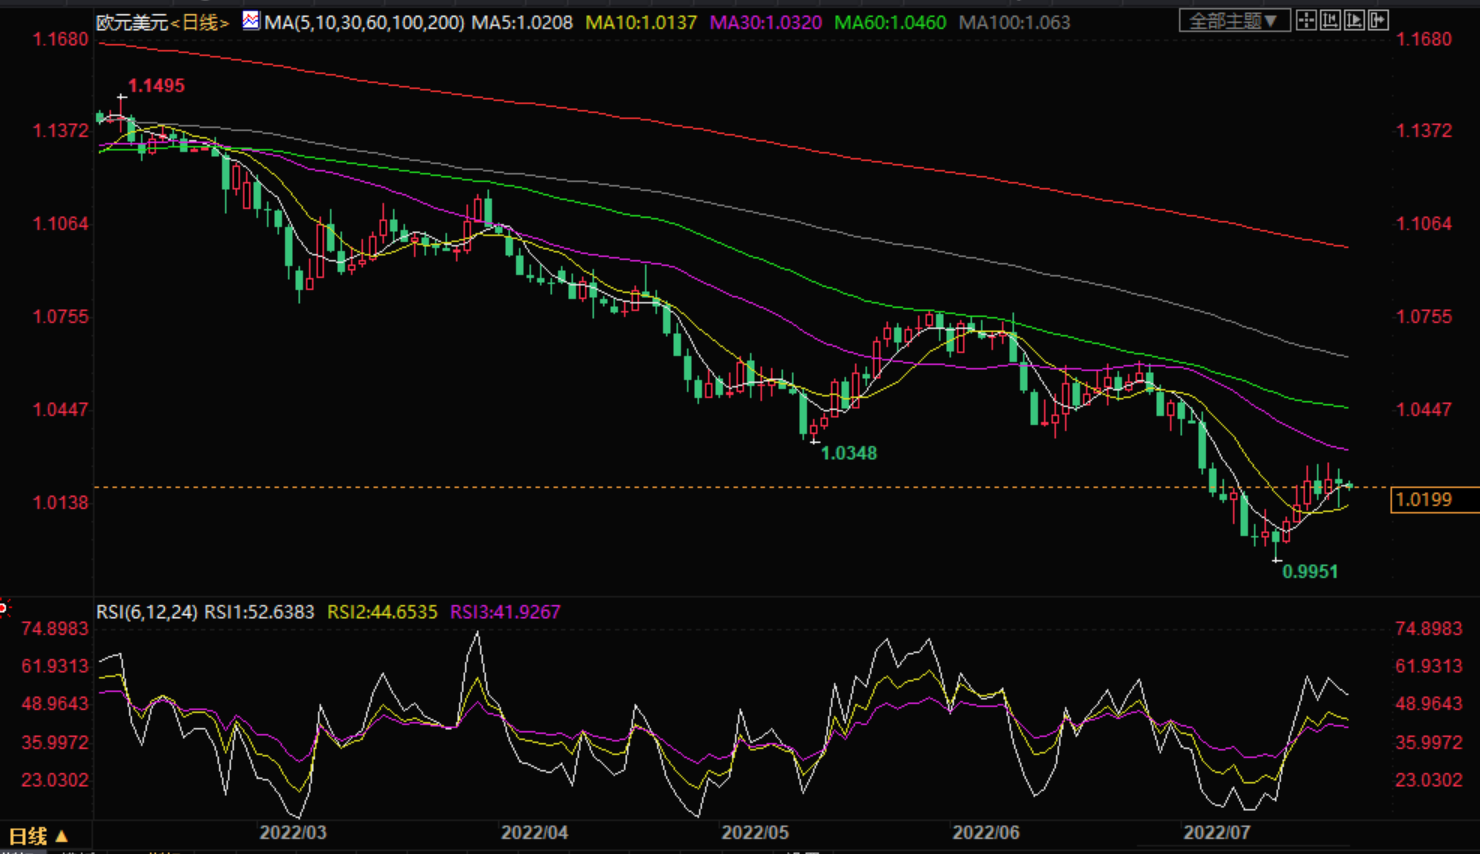The width and height of the screenshot is (1480, 854).
Task: Click the RSI(6,12,24) indicator label
Action: (146, 612)
